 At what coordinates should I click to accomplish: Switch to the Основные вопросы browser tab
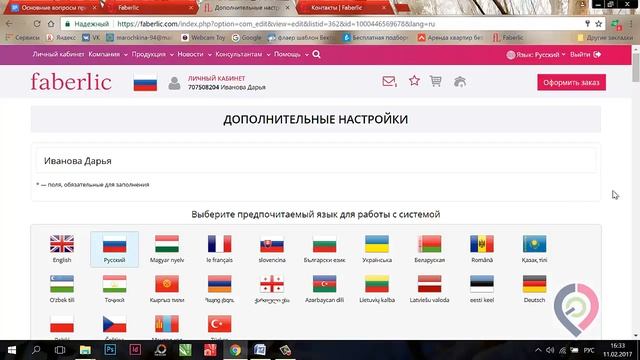tap(54, 8)
